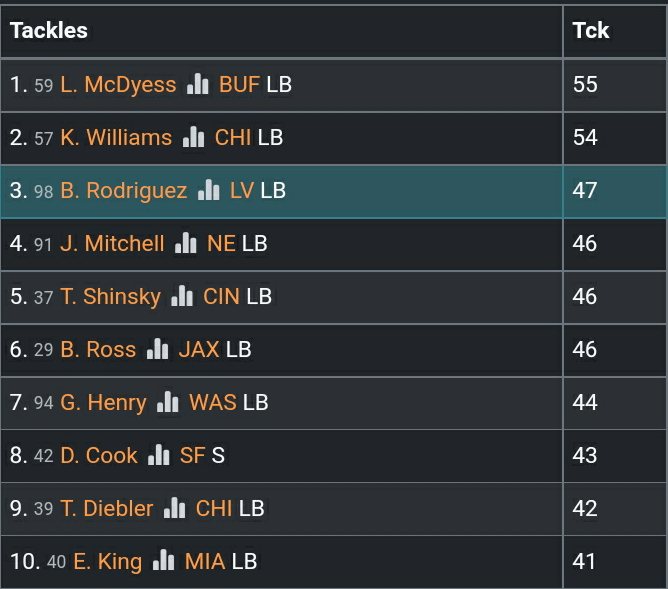This screenshot has width=668, height=589.
Task: Click bar chart icon beside T. Shinsky
Action: coord(181,296)
